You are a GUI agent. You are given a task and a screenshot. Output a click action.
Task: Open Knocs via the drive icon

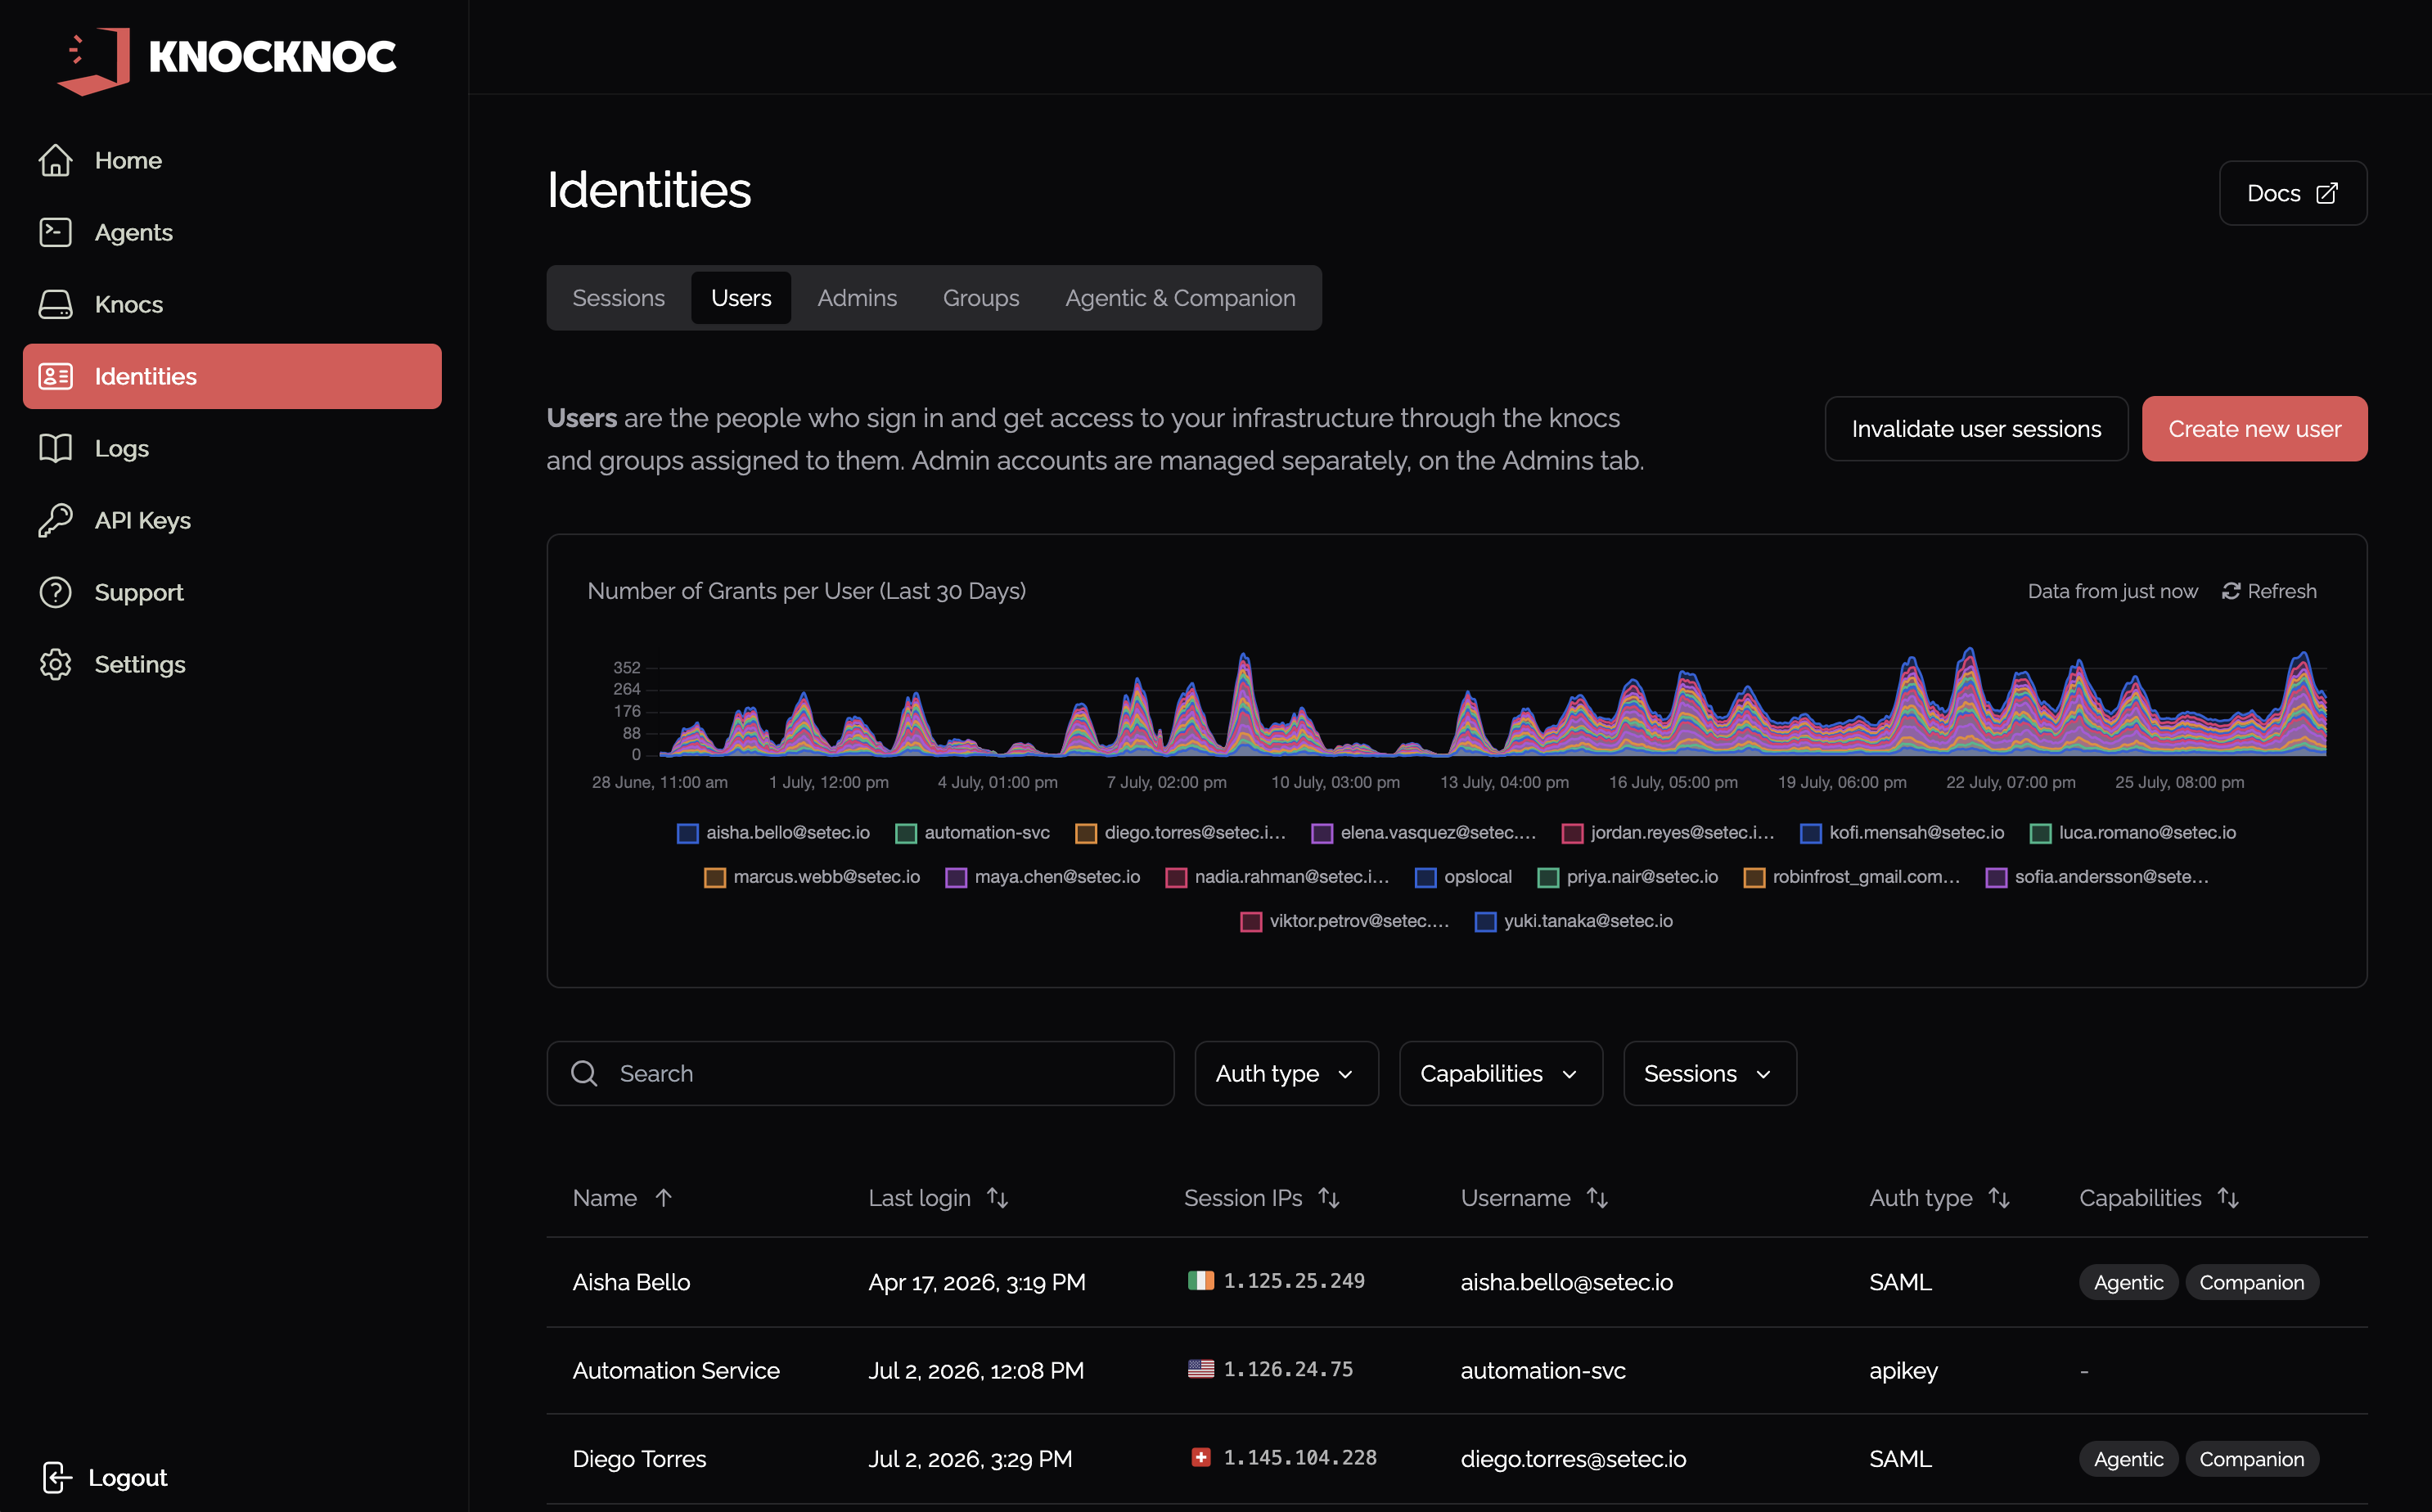coord(55,304)
